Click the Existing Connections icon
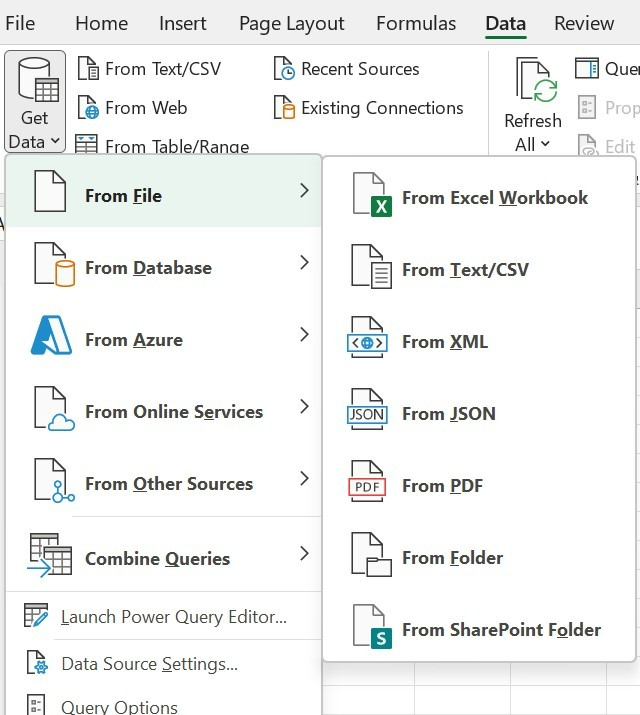 pos(284,108)
